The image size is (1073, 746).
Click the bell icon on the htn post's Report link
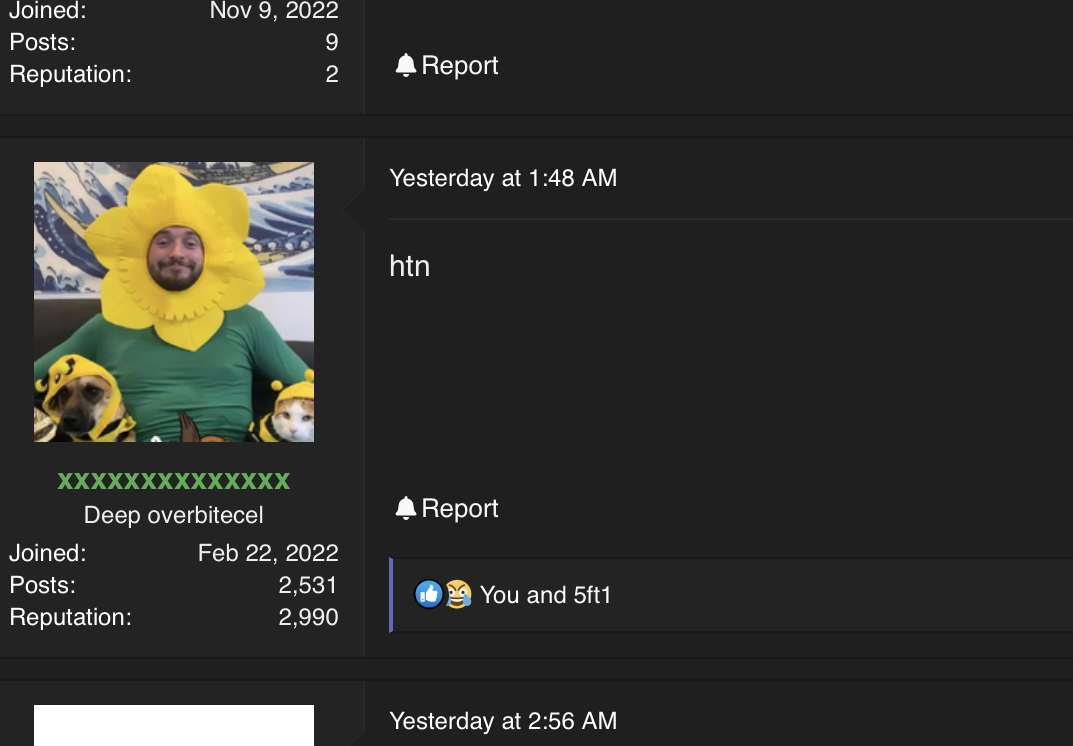pos(406,508)
